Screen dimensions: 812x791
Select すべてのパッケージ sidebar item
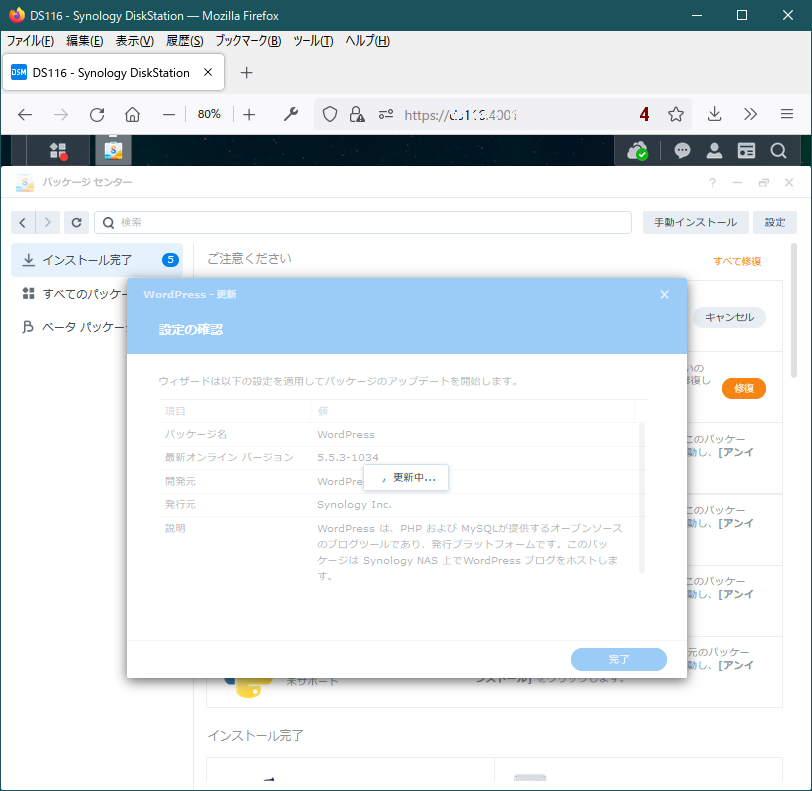74,294
